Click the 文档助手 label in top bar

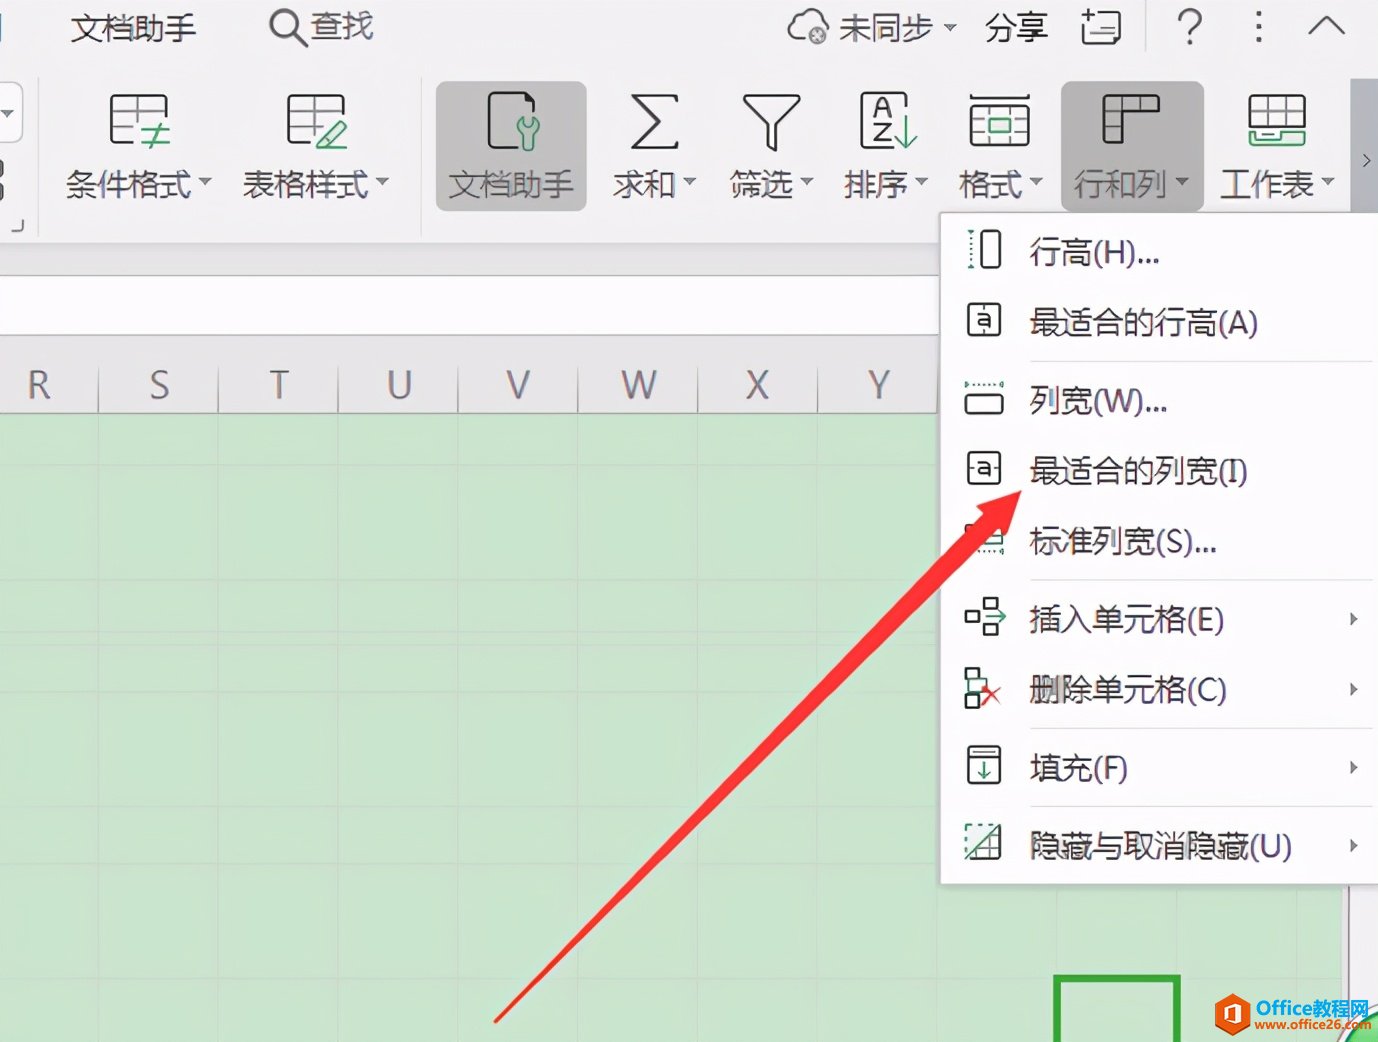coord(133,28)
